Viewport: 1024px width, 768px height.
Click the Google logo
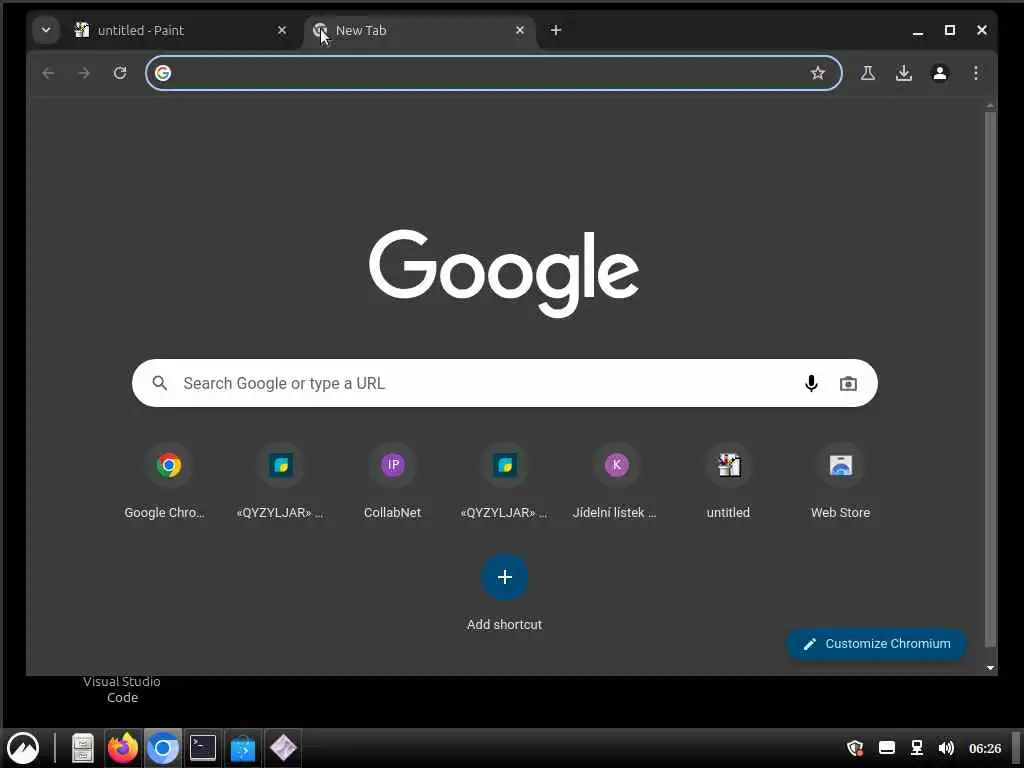tap(504, 273)
